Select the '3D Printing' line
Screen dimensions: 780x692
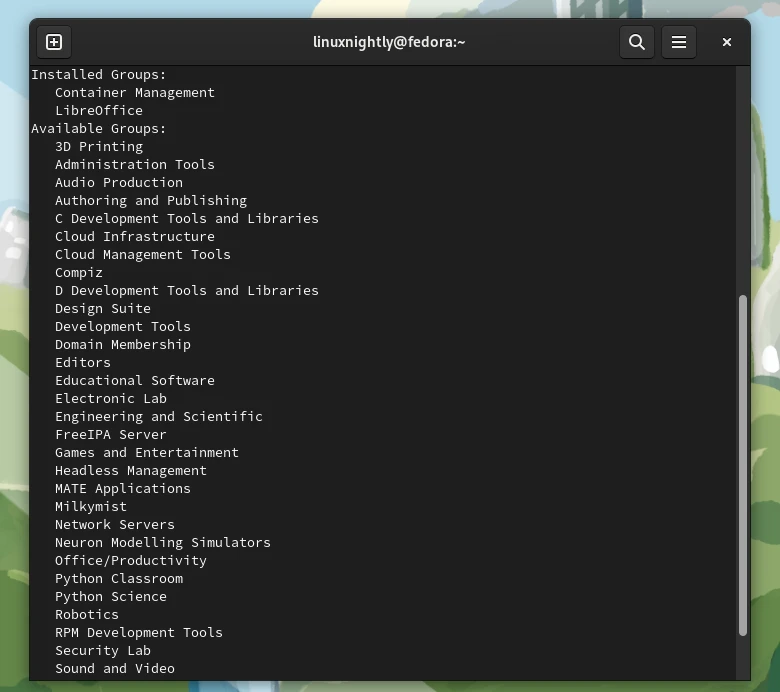(99, 146)
